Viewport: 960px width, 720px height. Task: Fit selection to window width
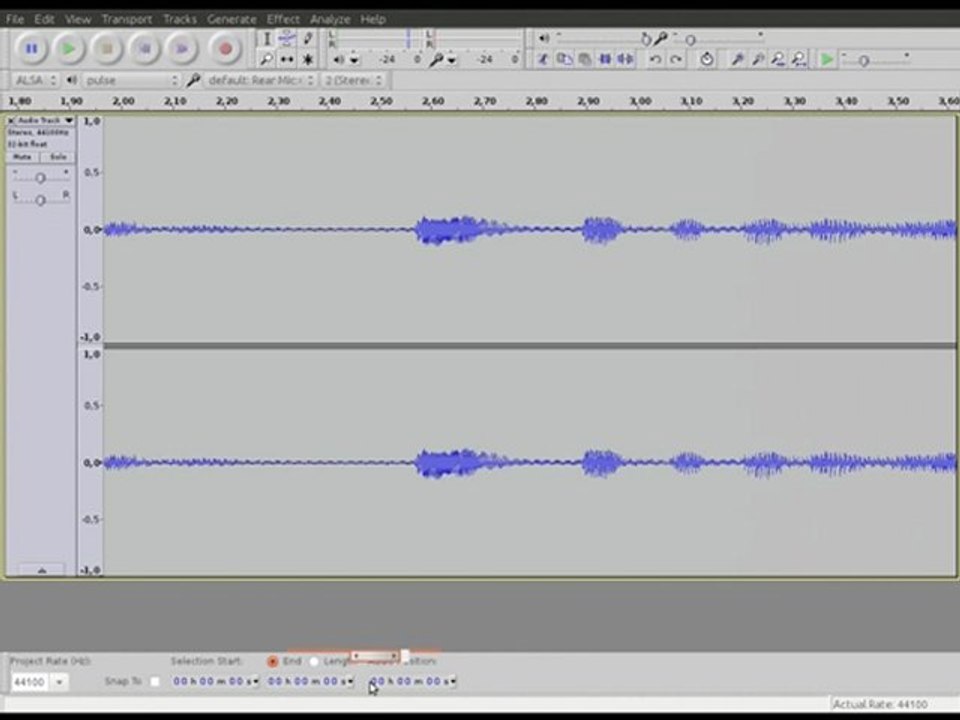coord(778,59)
